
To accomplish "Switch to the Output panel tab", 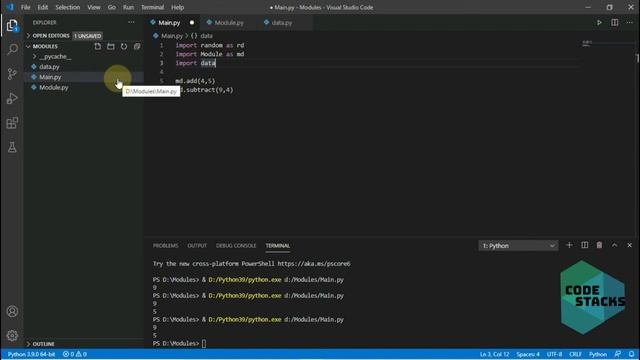I will [197, 246].
